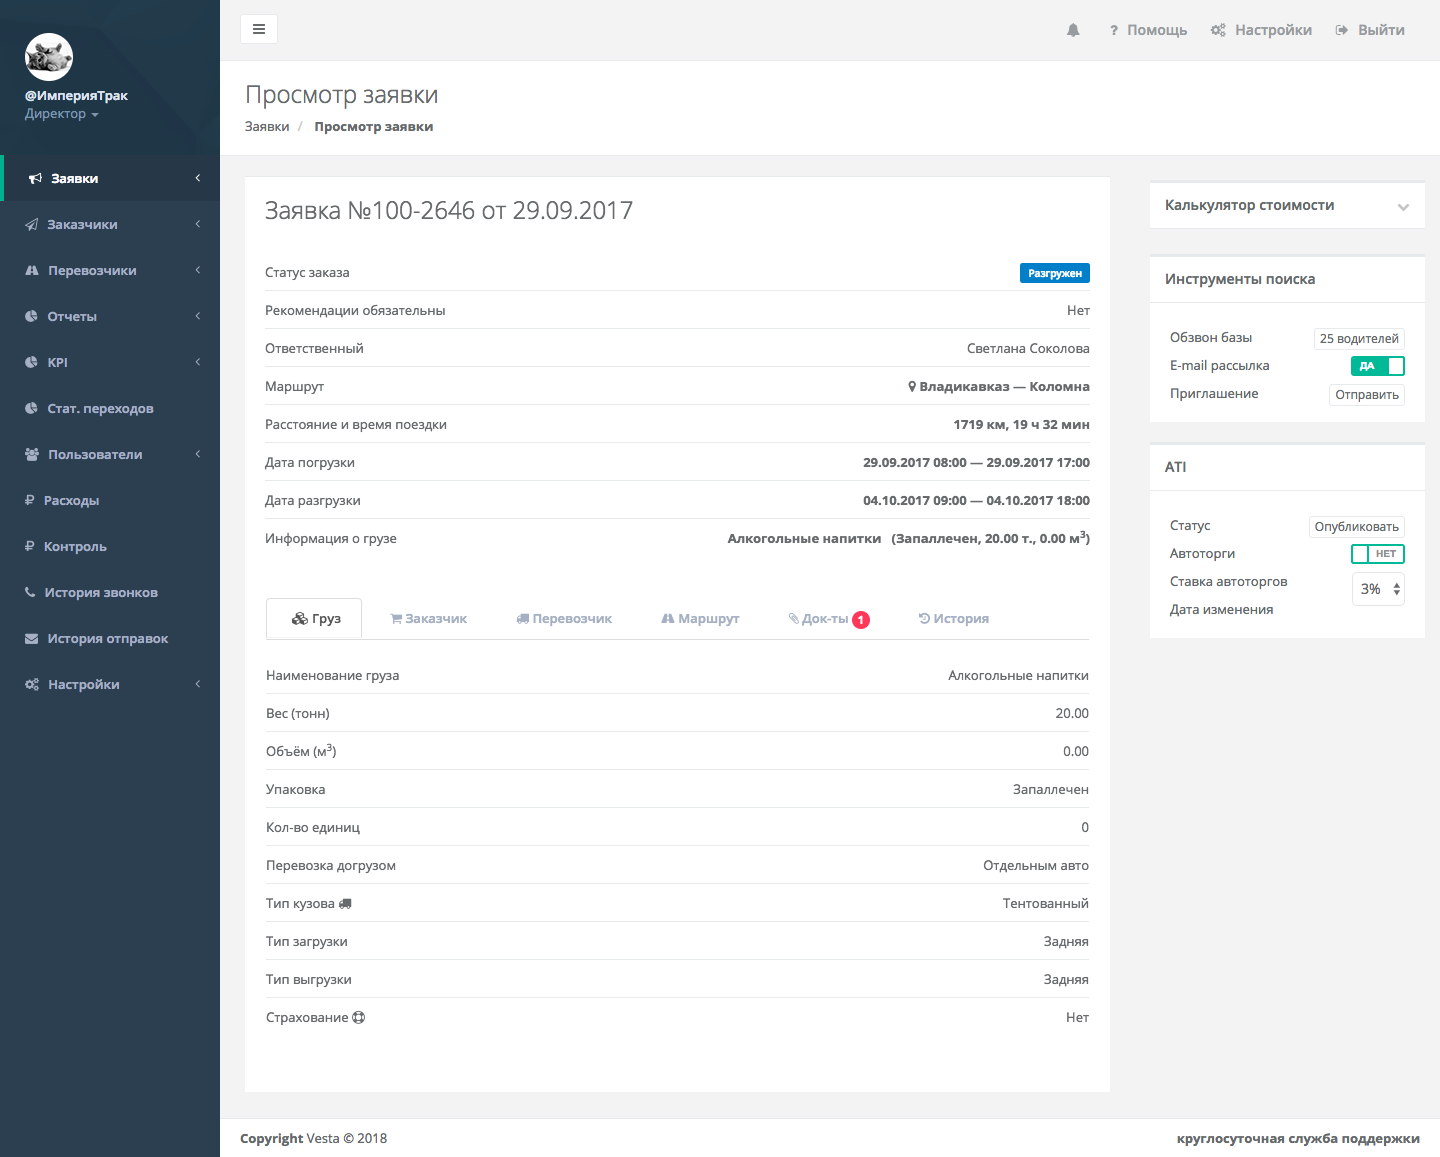Click the truck icon beside Тип кузова
Viewport: 1440px width, 1157px height.
pos(346,904)
